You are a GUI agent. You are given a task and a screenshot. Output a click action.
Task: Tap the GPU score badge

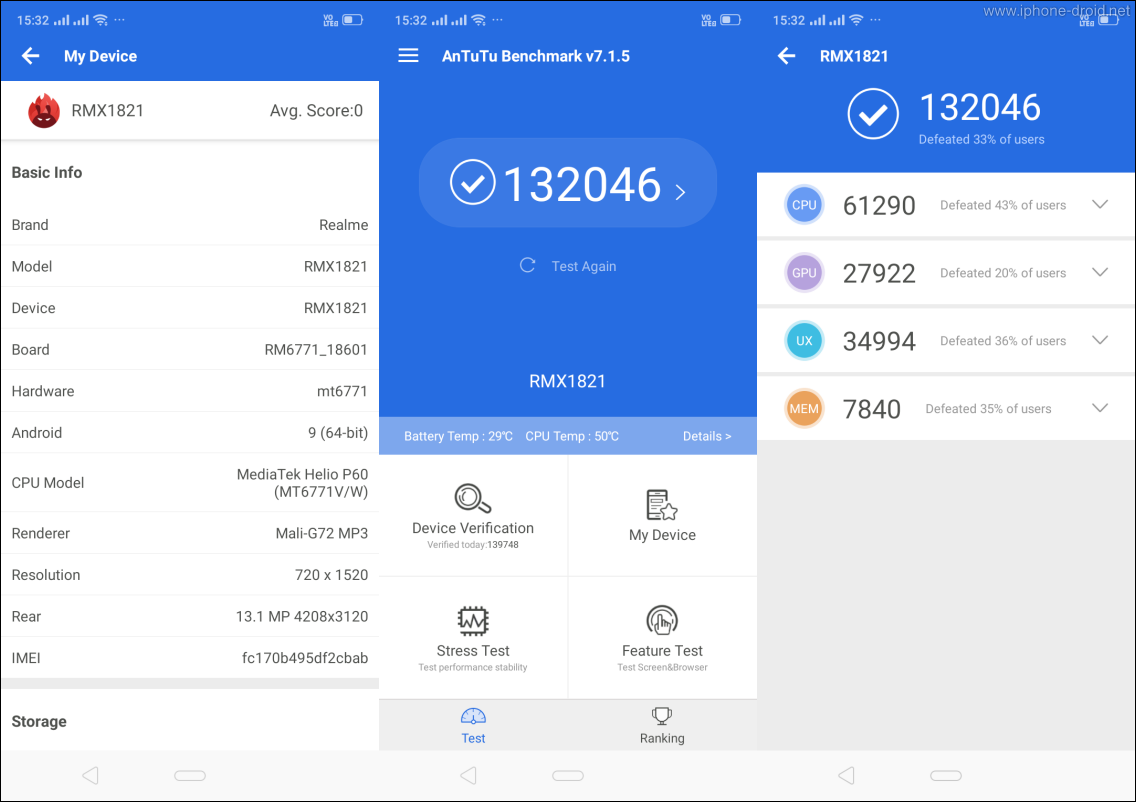(x=804, y=273)
